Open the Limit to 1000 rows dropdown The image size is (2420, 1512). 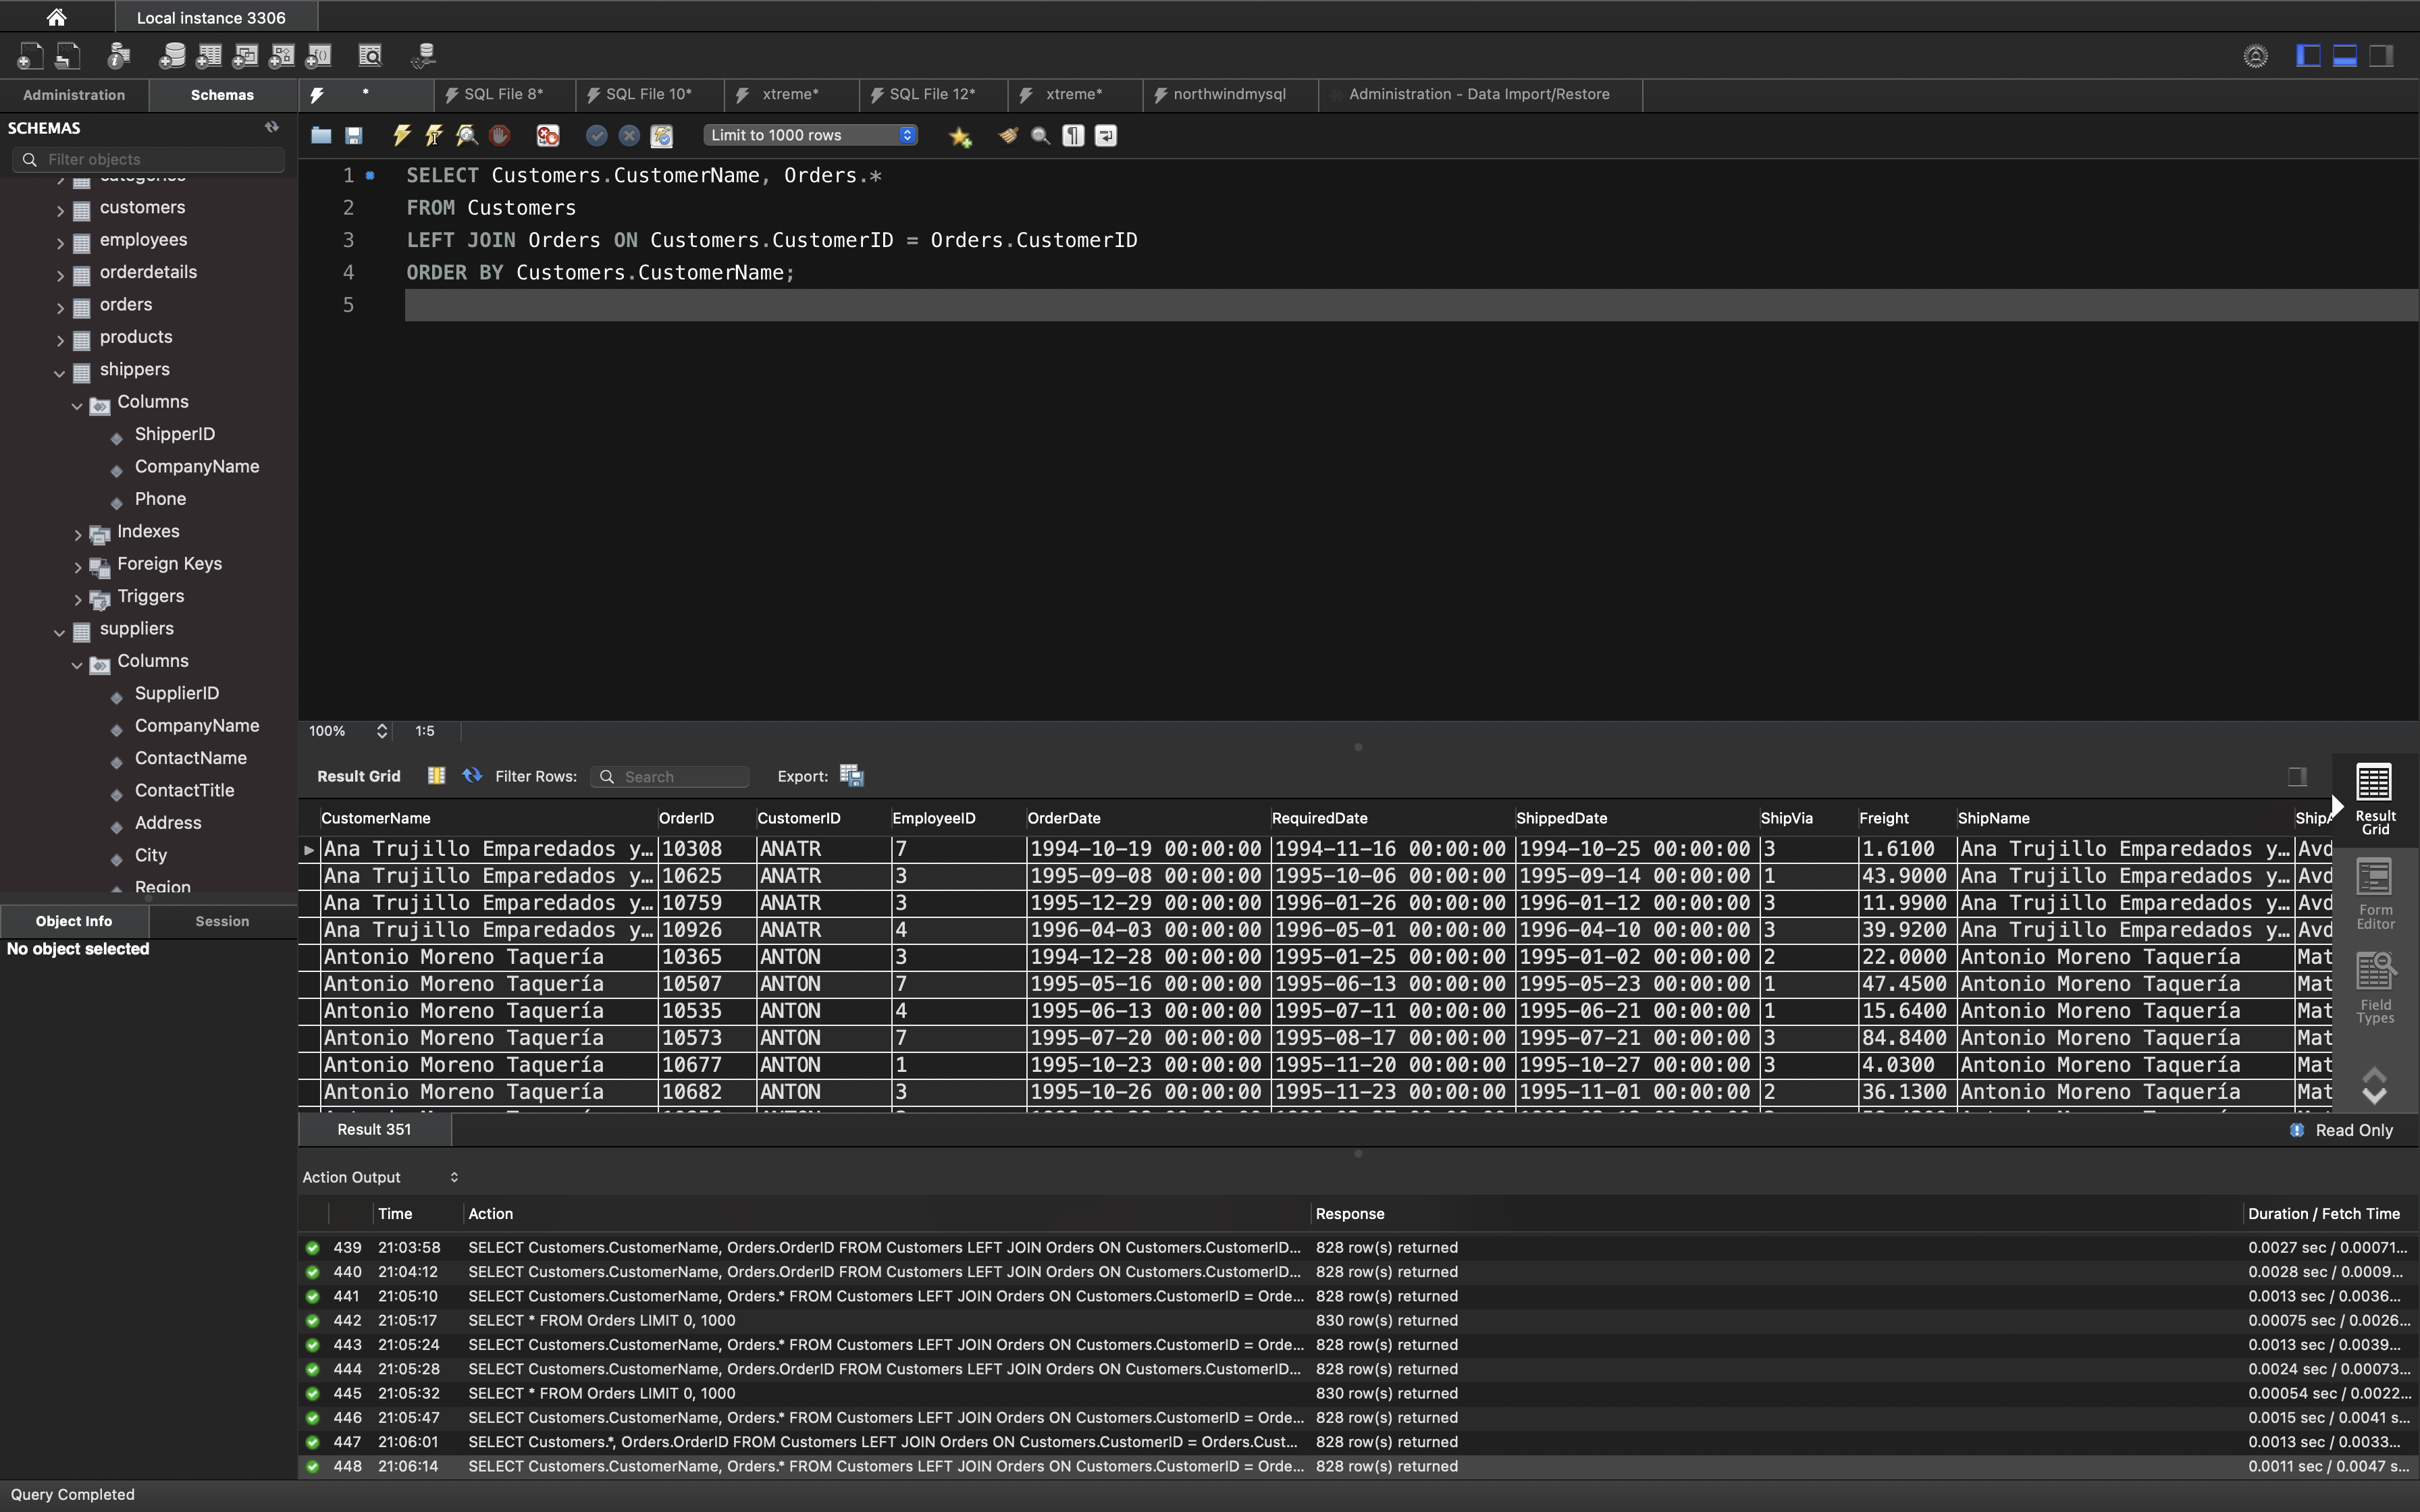(x=809, y=135)
